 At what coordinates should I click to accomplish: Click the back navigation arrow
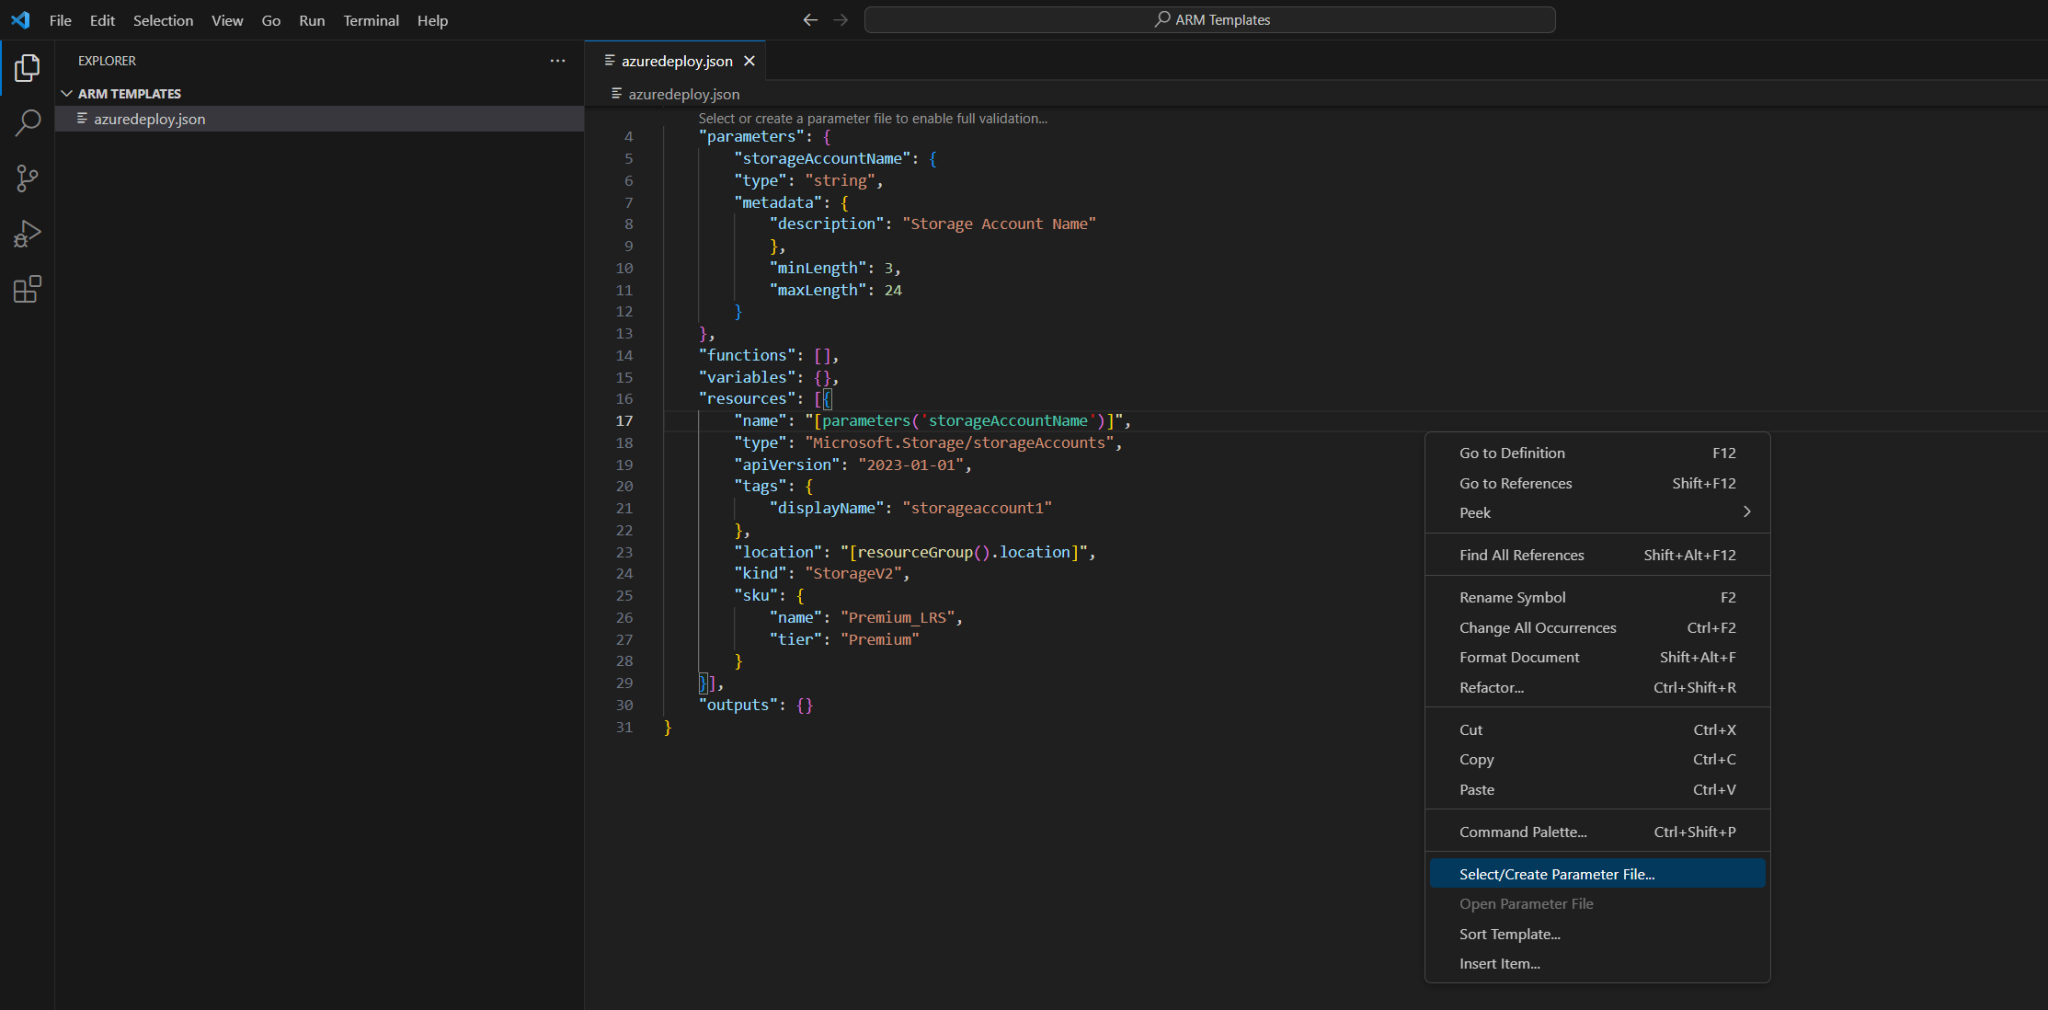tap(810, 19)
